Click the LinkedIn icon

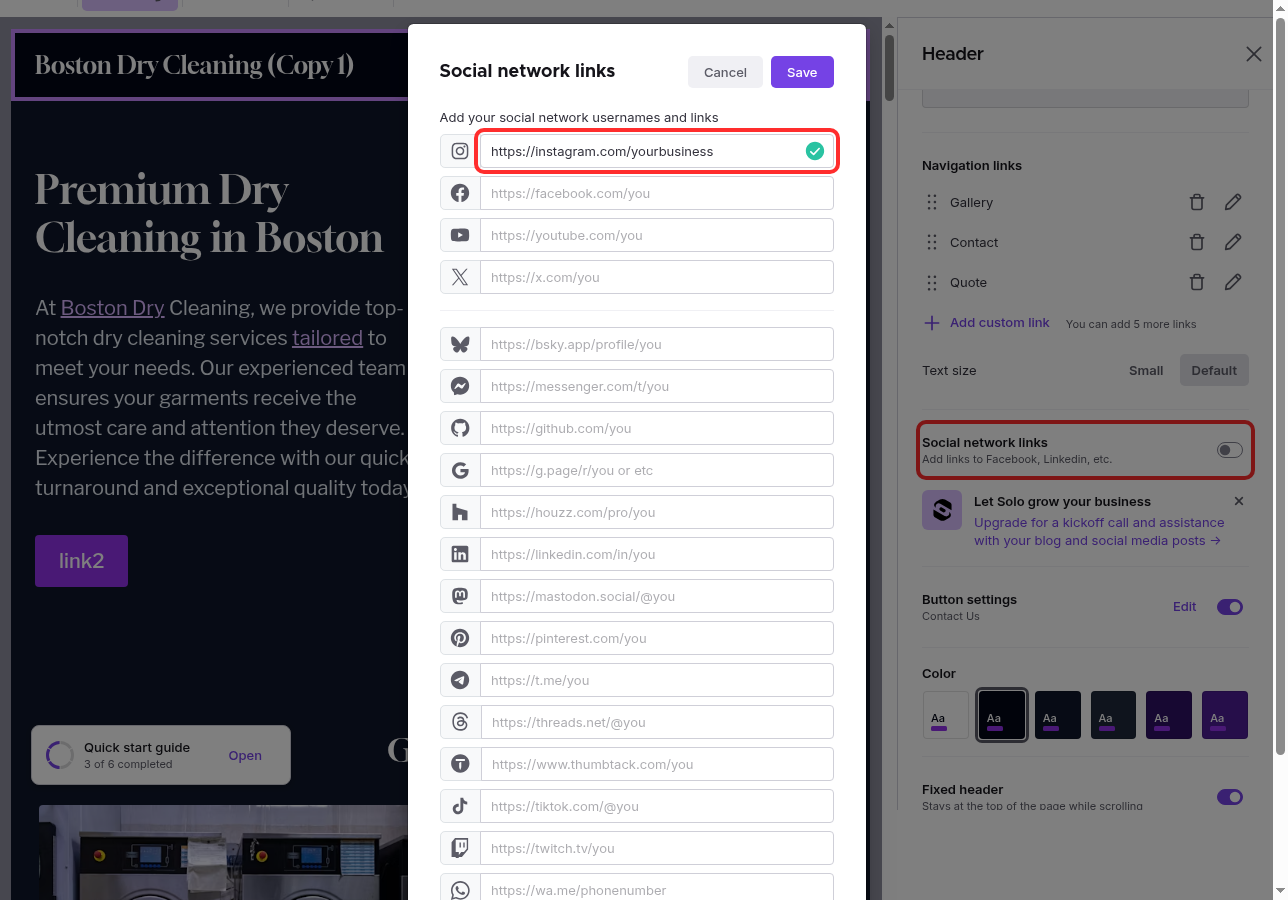[x=460, y=554]
